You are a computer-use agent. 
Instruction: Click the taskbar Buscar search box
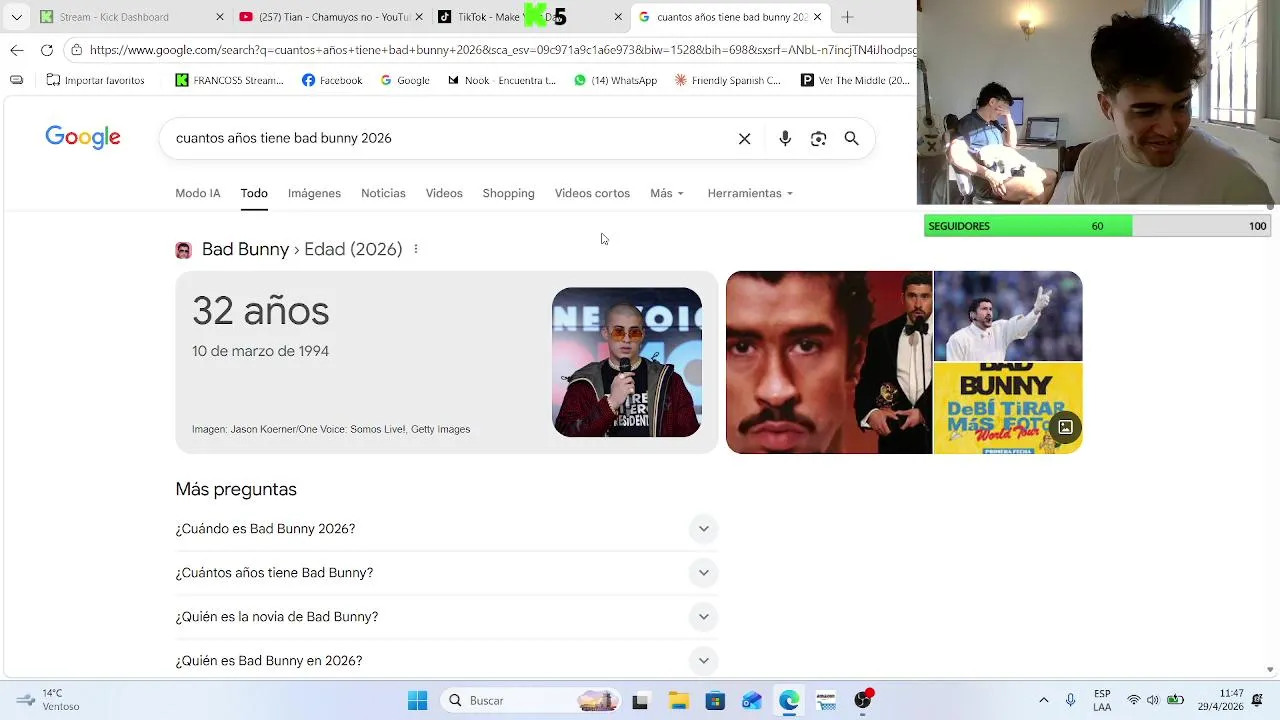[x=531, y=701]
